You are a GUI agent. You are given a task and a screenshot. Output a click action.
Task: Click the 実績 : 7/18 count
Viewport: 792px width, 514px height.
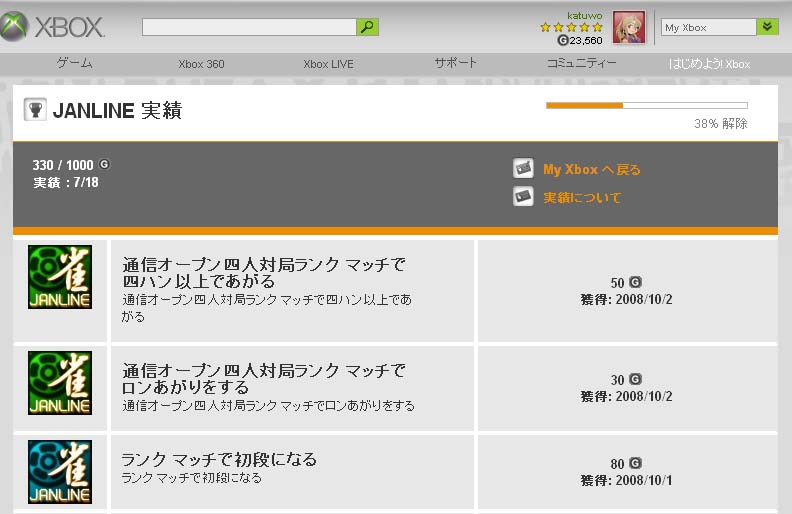[66, 182]
